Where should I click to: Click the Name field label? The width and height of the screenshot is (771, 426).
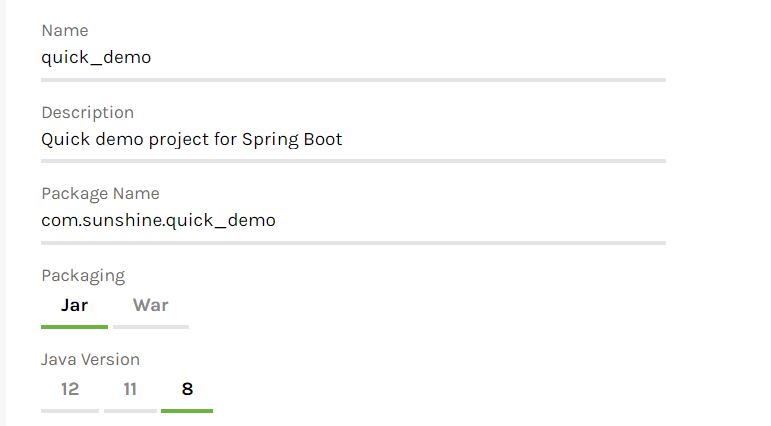pos(65,31)
